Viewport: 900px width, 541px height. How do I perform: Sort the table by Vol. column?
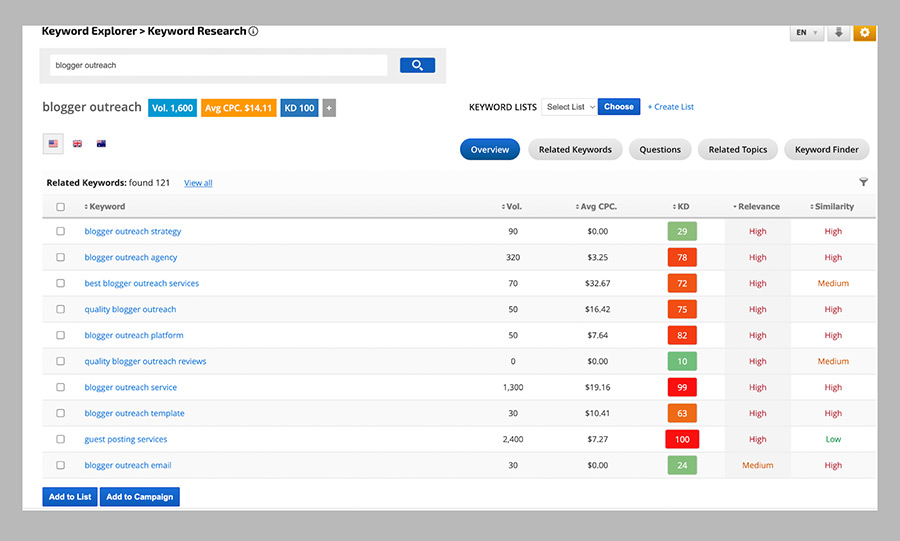click(x=512, y=207)
